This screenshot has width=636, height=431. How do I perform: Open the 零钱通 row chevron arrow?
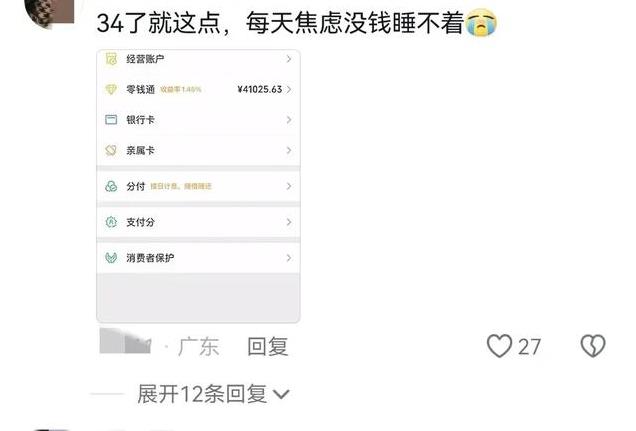(x=289, y=89)
